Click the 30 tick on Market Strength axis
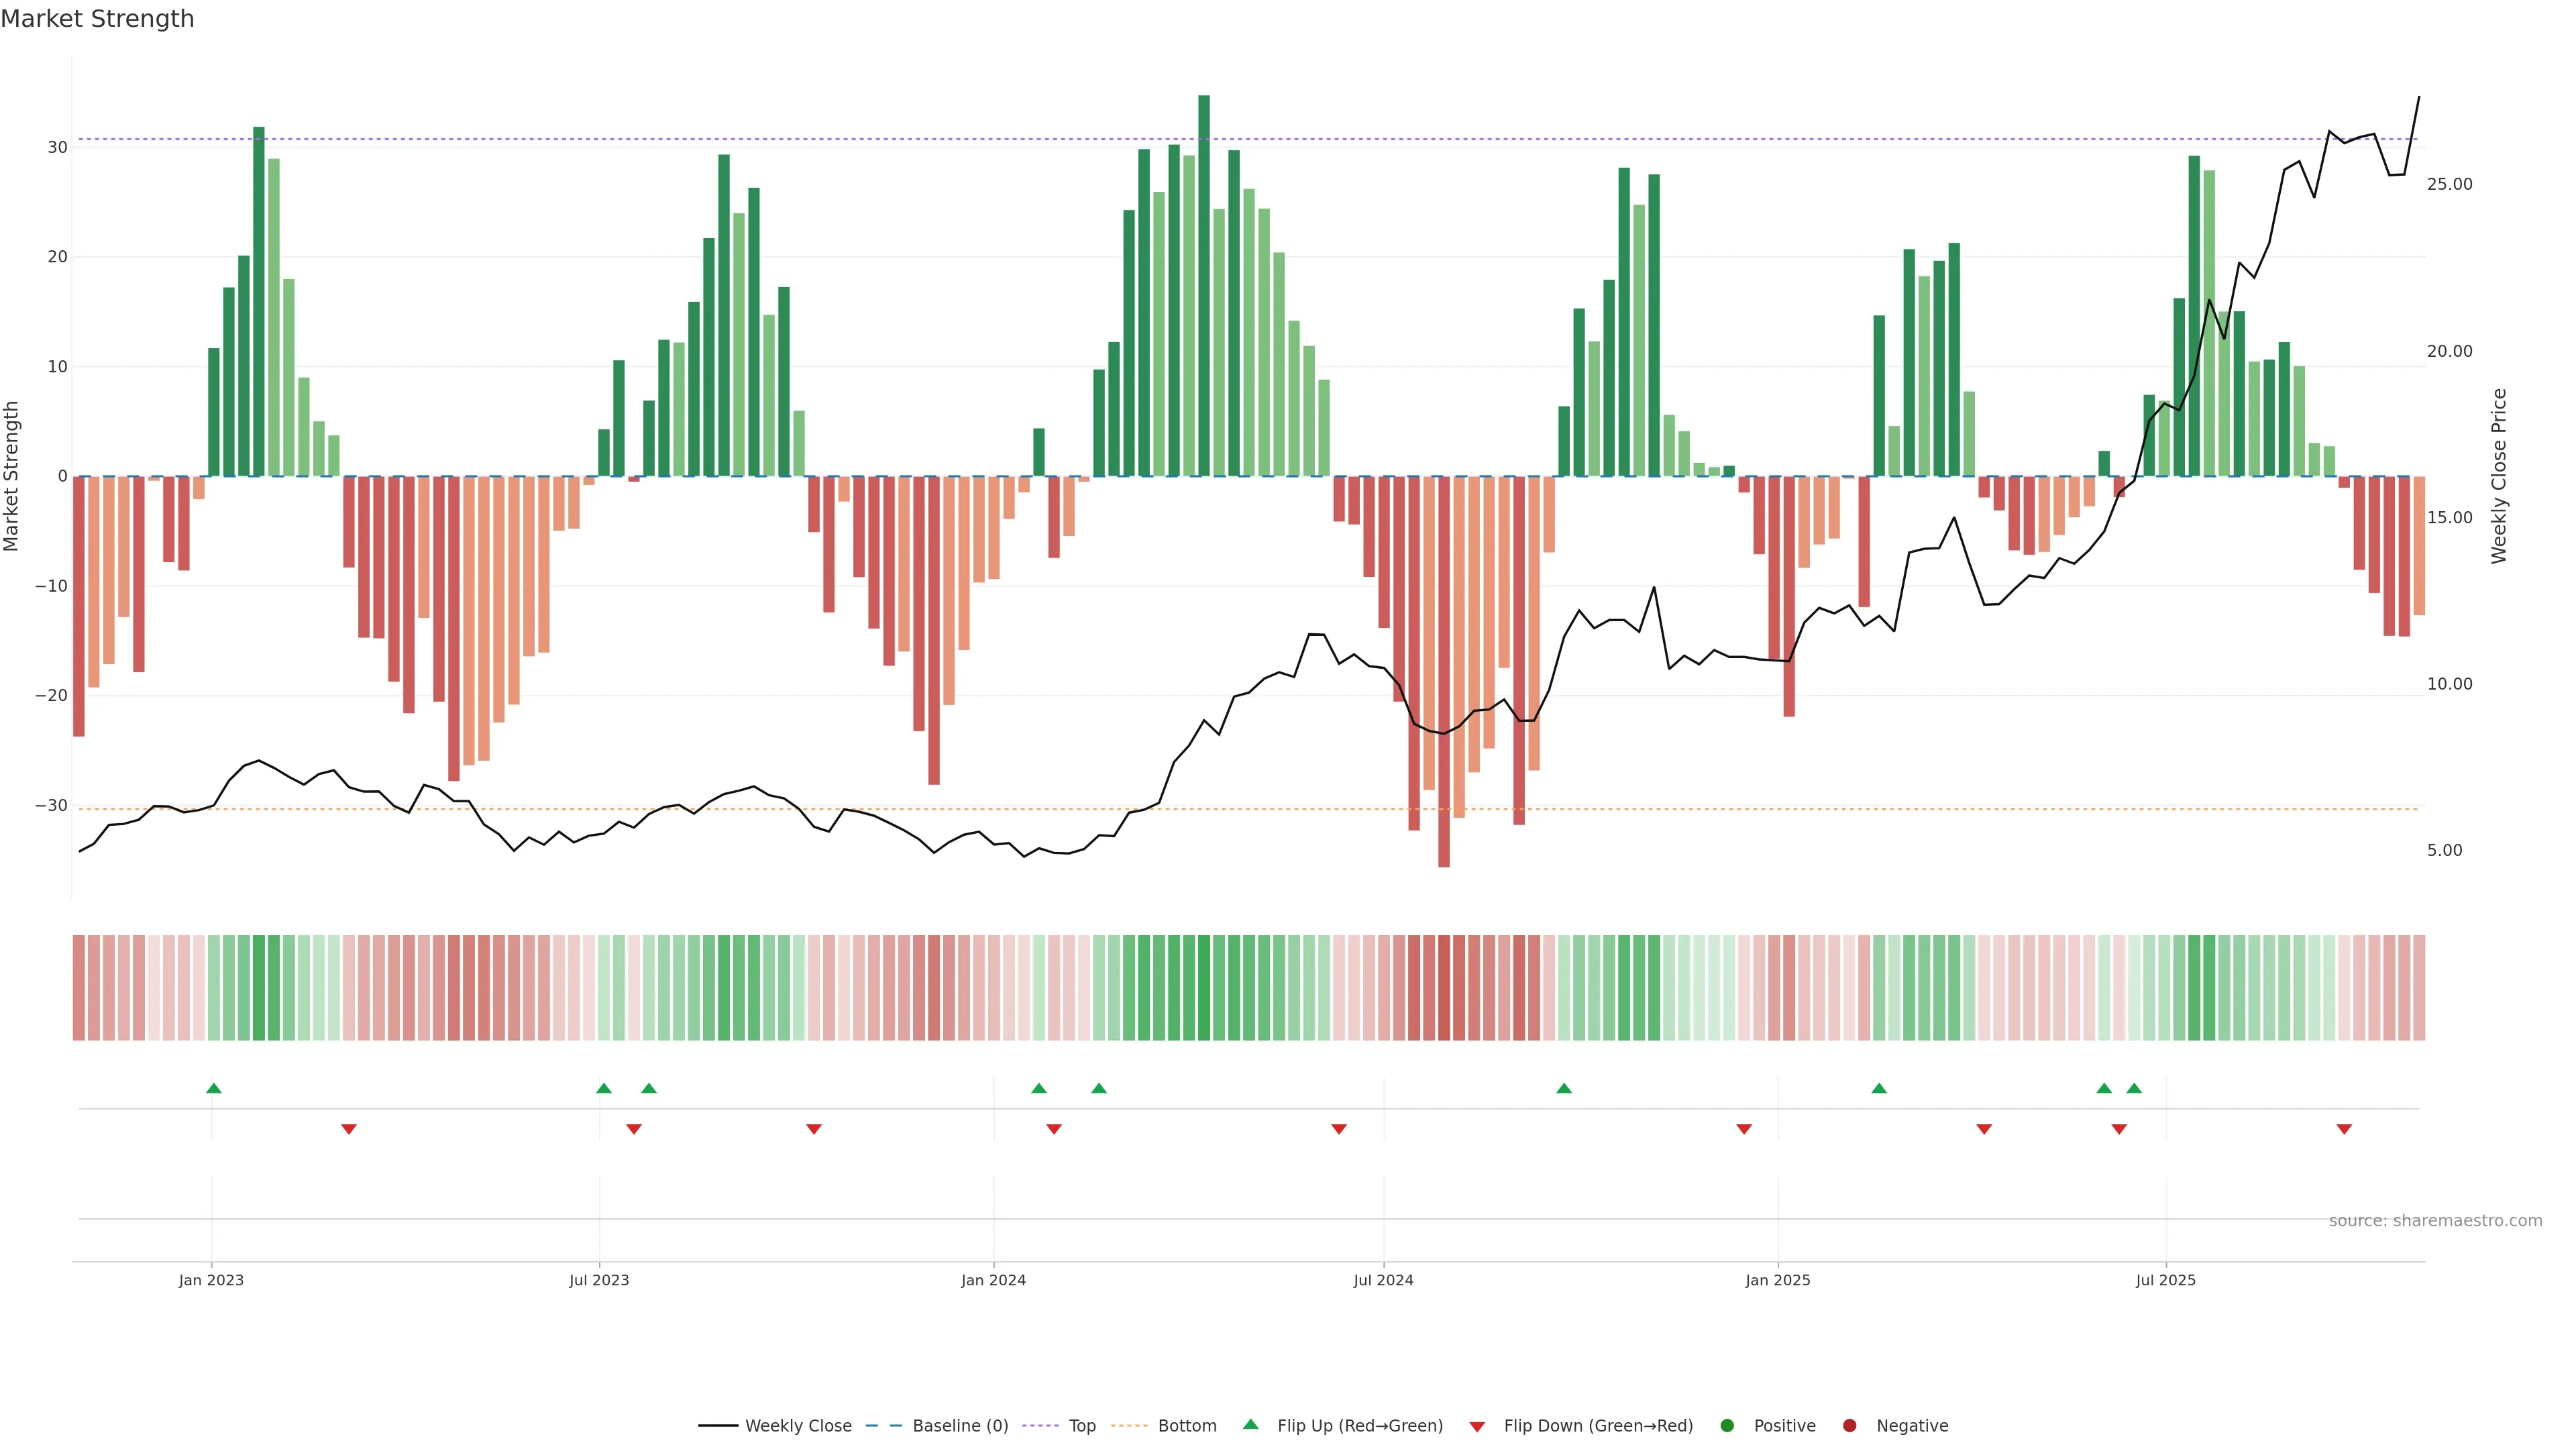This screenshot has height=1449, width=2576. tap(57, 147)
